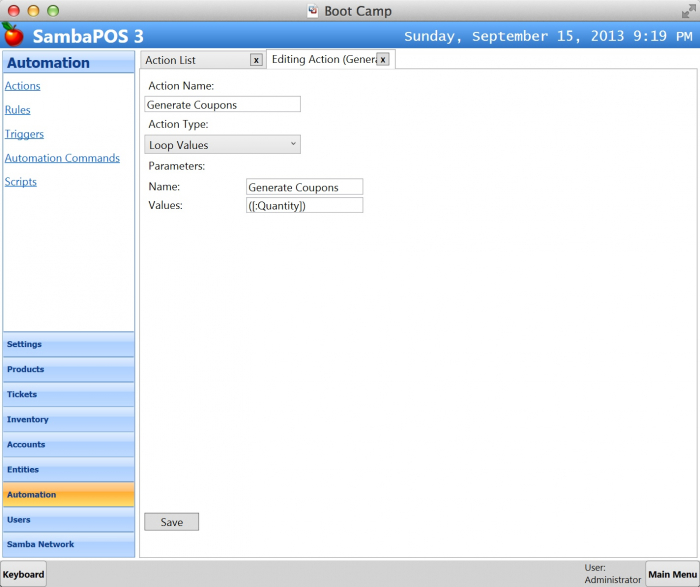
Task: Close the Action List tab
Action: [x=256, y=60]
